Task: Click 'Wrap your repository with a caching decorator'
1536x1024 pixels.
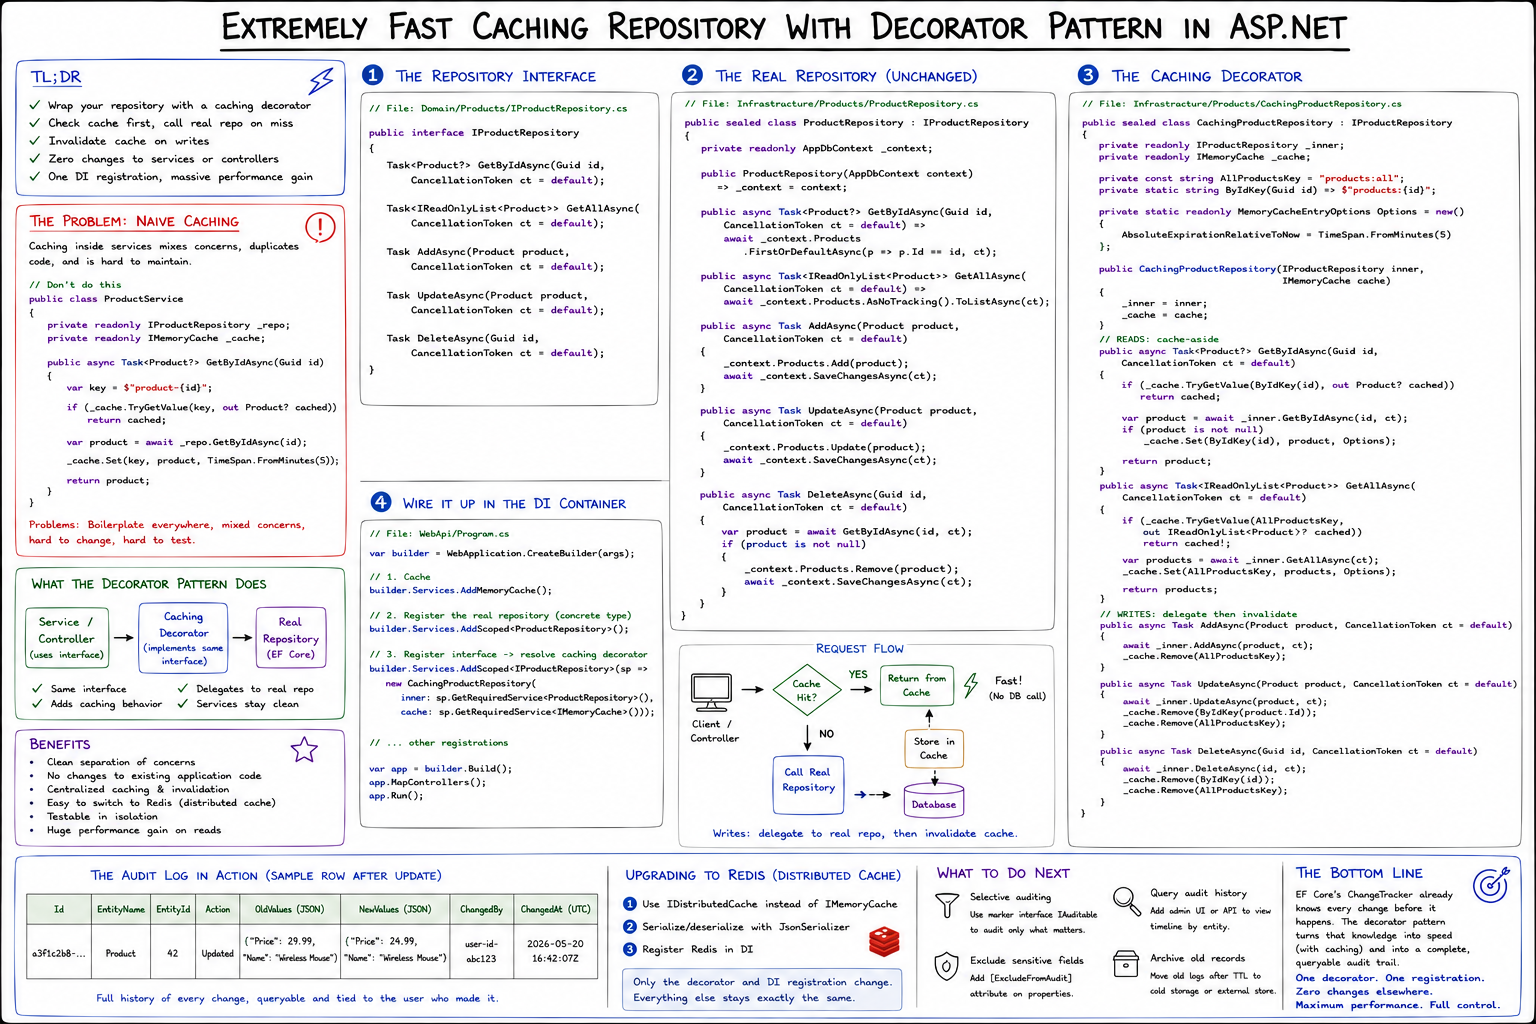Action: coord(179,105)
